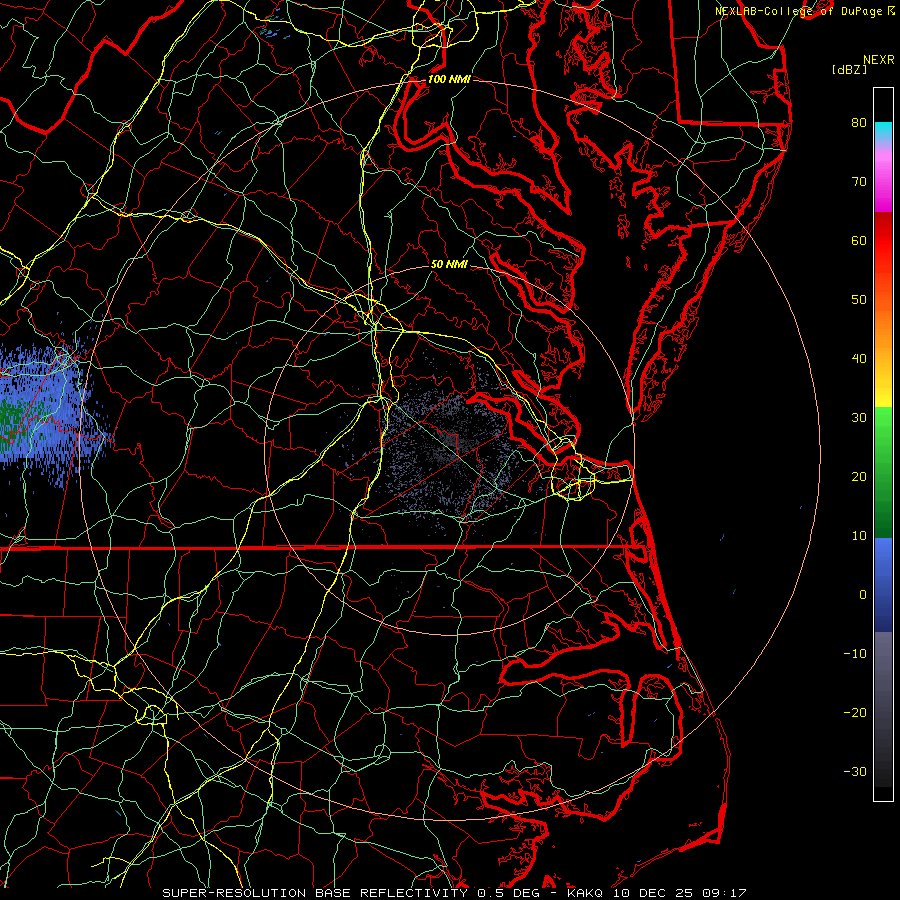Click the 70 dBZ scale value
This screenshot has height=900, width=900.
pyautogui.click(x=859, y=181)
